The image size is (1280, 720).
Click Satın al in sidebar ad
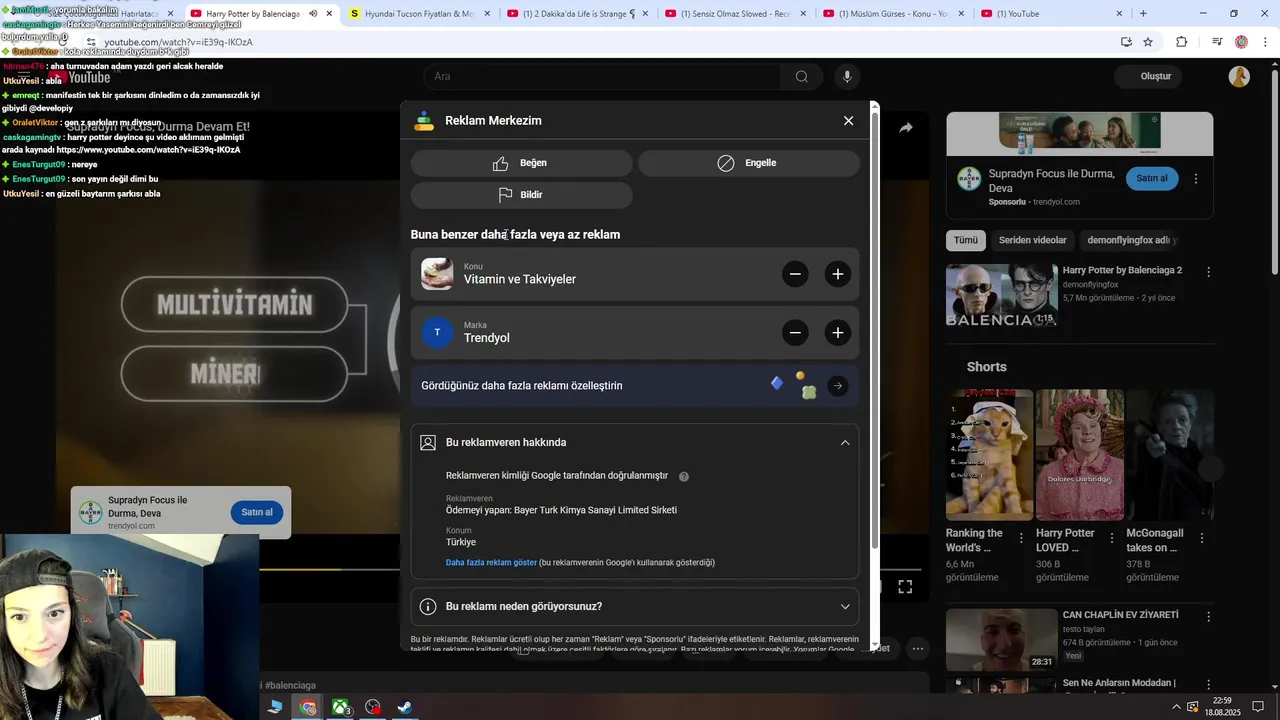tap(1152, 178)
